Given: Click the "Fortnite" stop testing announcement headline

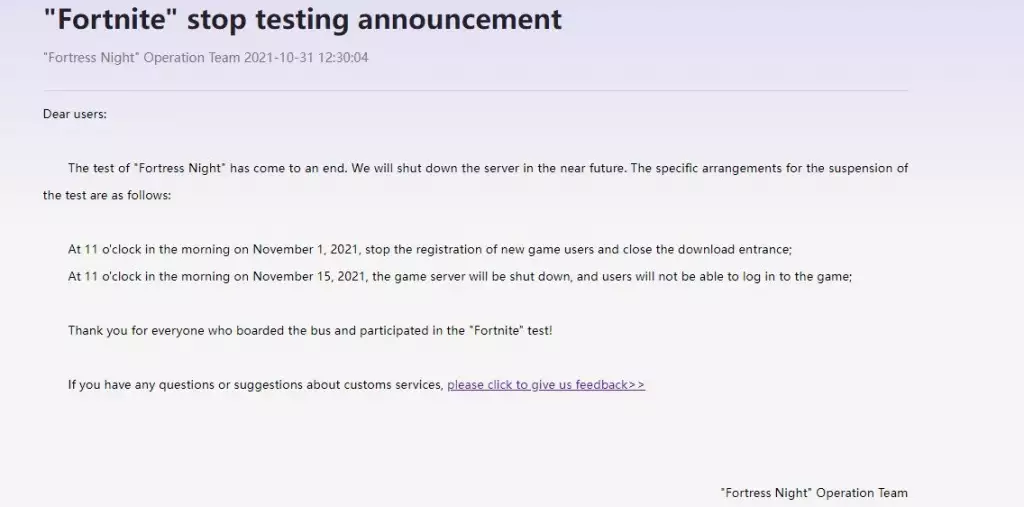Looking at the screenshot, I should pyautogui.click(x=303, y=19).
